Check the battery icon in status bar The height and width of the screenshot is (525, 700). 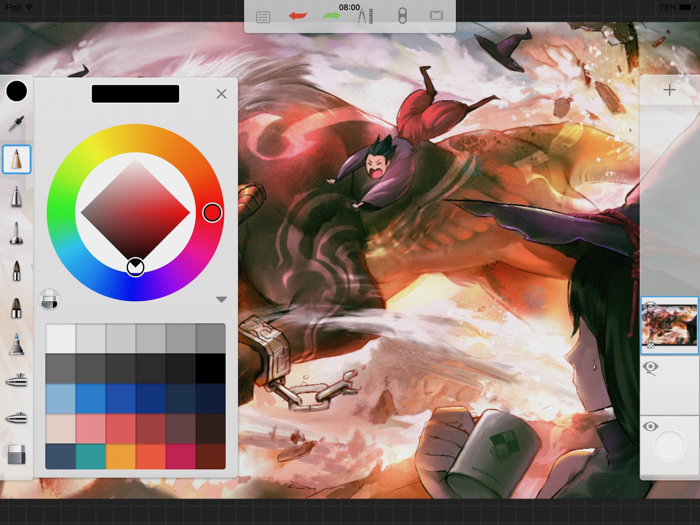coord(688,7)
